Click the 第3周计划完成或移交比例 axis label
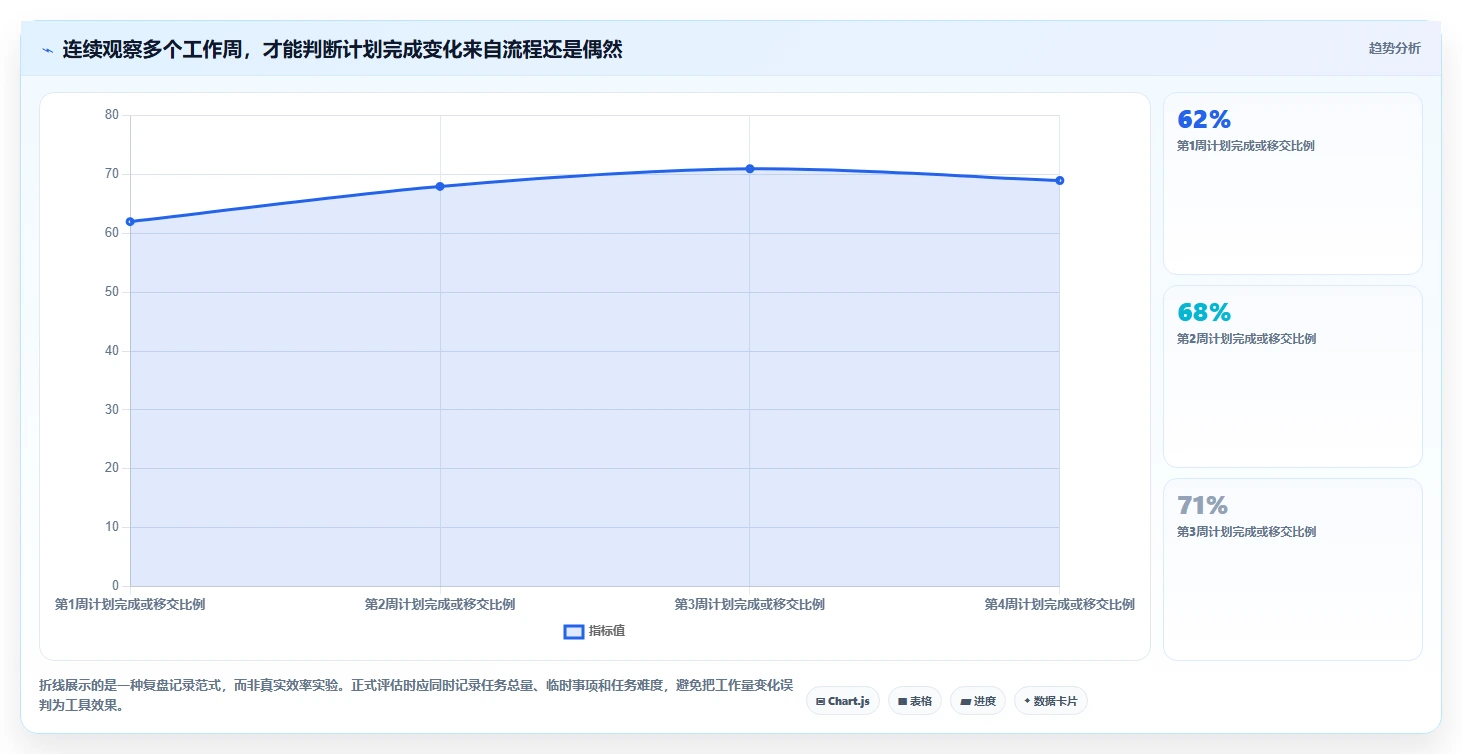 click(749, 605)
